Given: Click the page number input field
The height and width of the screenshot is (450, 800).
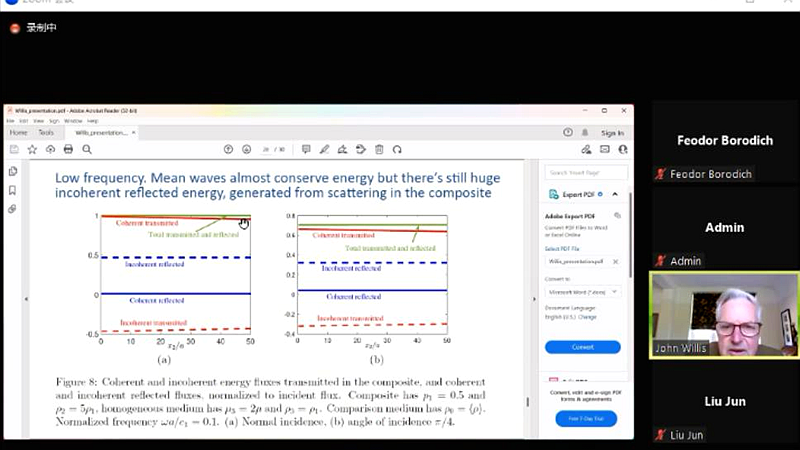Looking at the screenshot, I should [x=265, y=150].
